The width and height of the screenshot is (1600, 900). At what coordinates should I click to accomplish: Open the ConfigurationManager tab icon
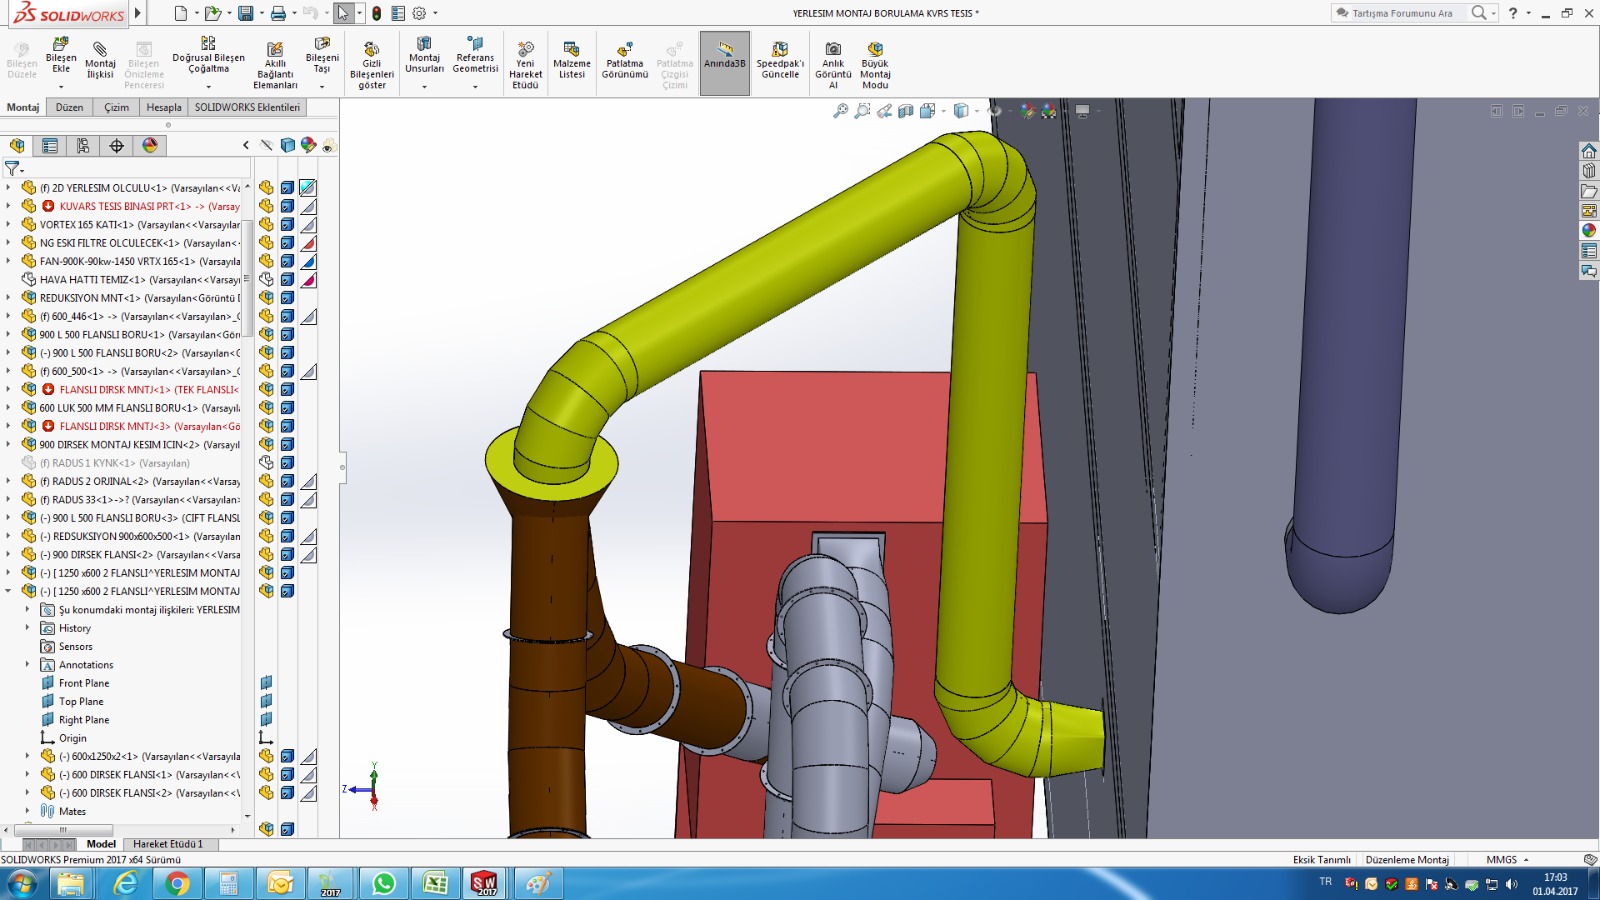[83, 146]
